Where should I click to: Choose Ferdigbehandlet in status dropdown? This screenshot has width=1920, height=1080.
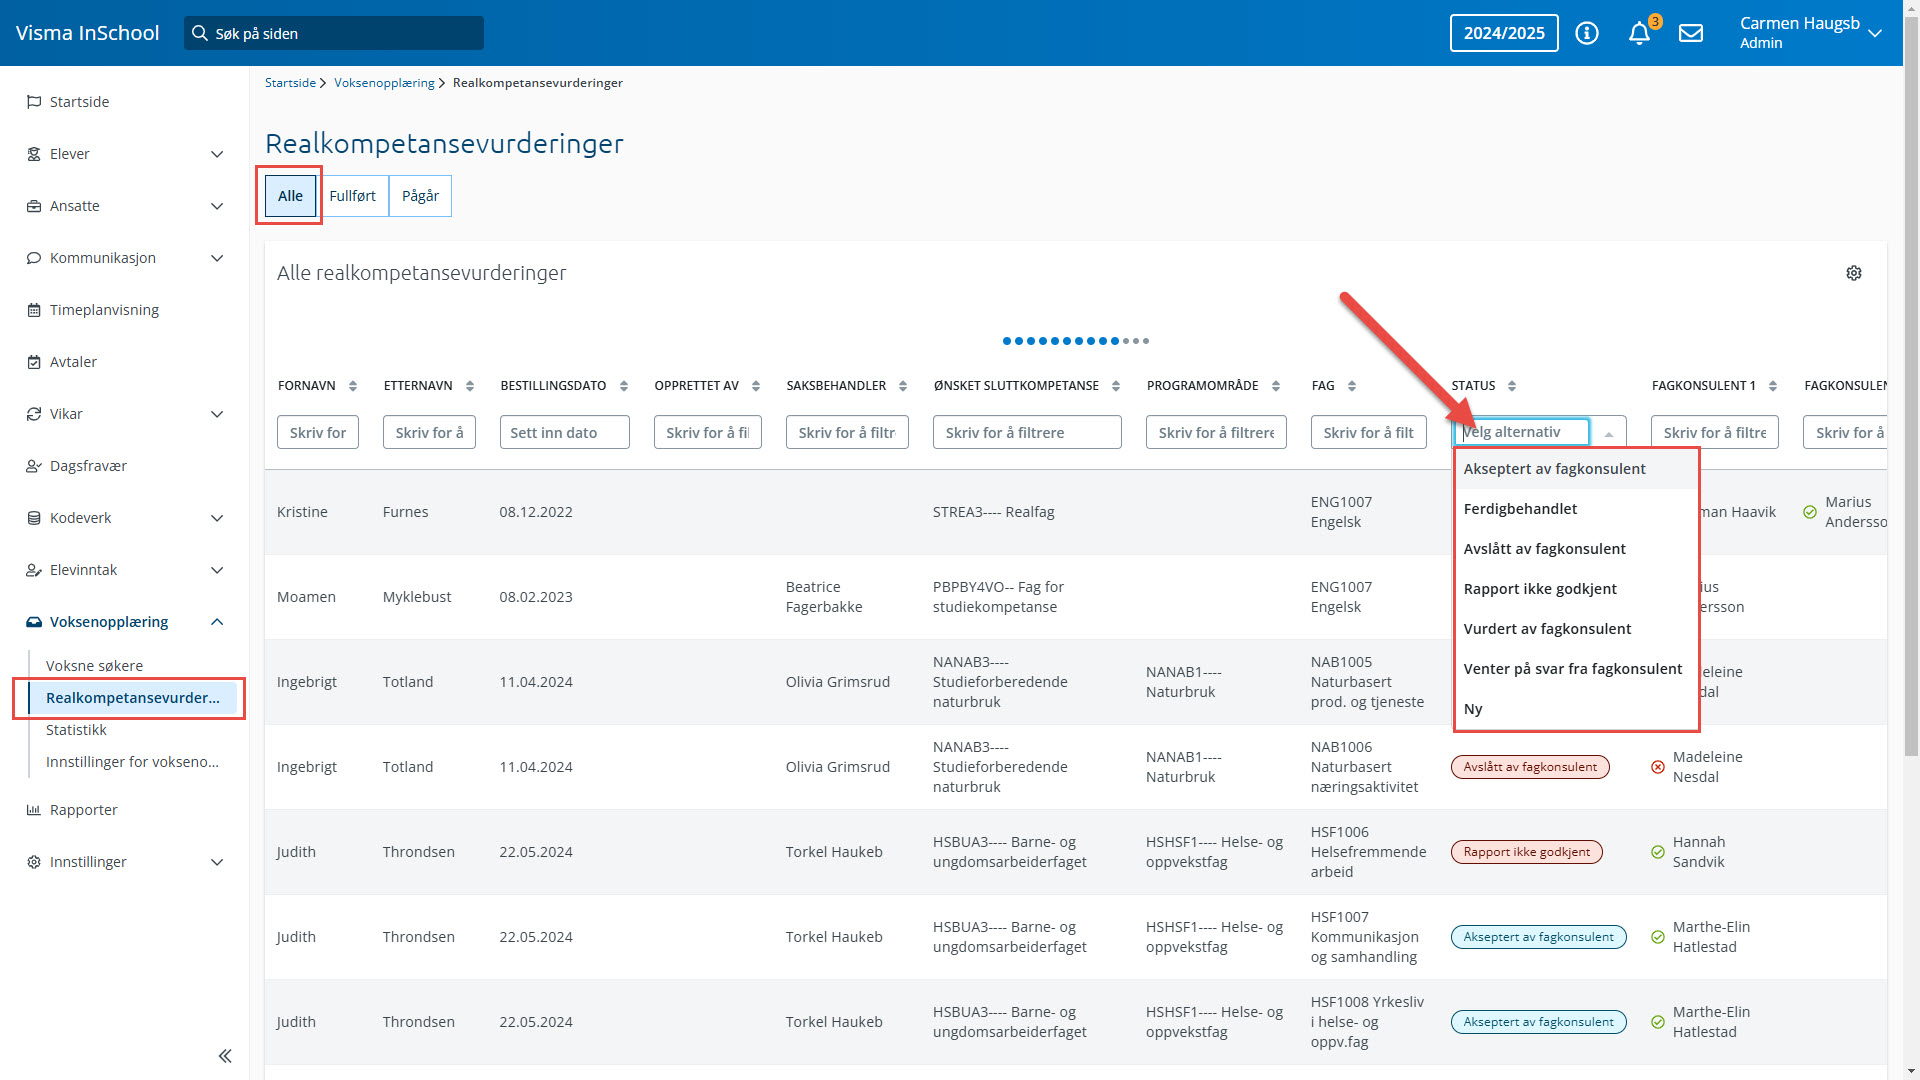click(1520, 509)
